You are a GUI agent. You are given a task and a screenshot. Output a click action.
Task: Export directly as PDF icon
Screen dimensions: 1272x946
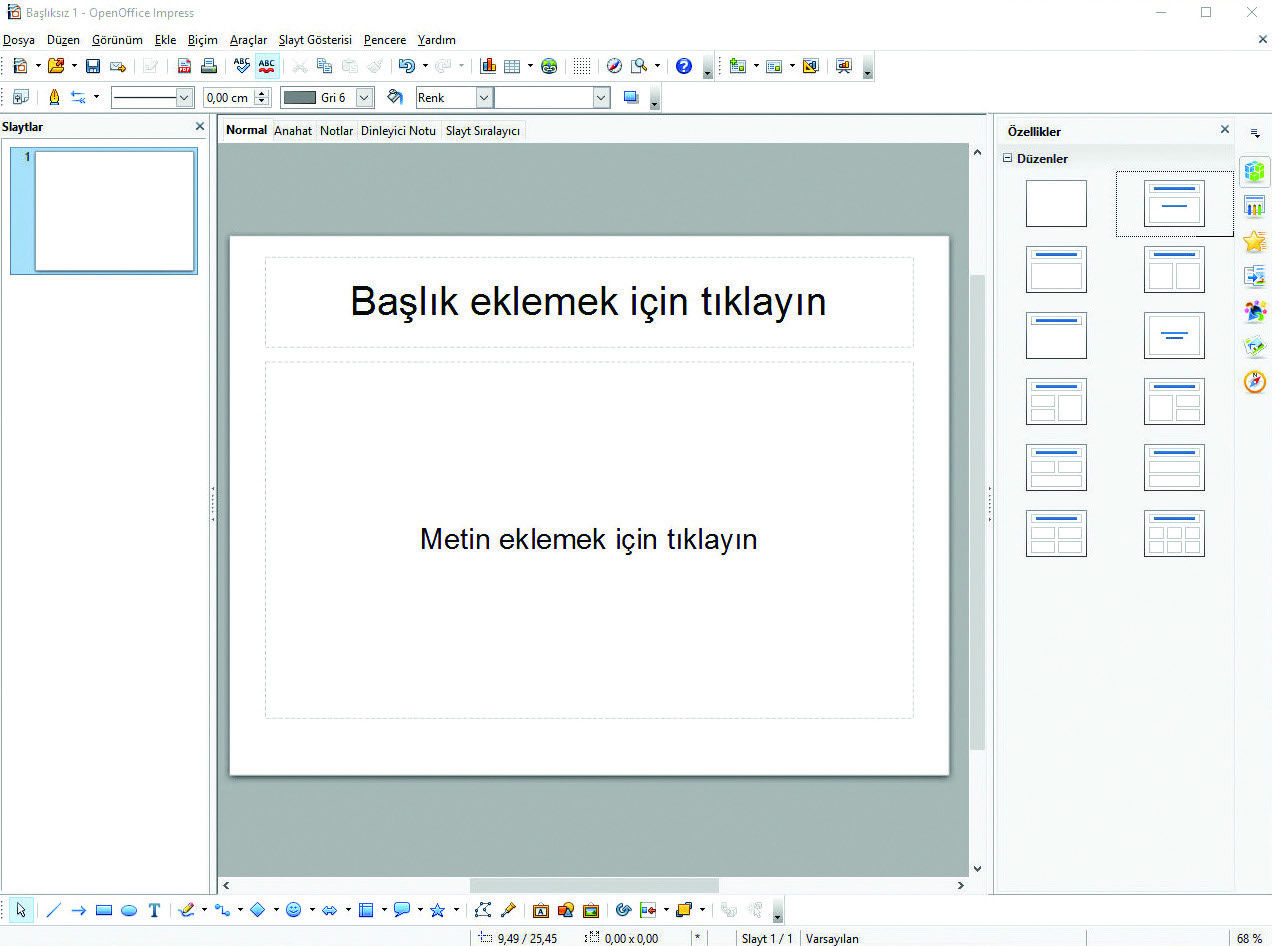(x=184, y=66)
